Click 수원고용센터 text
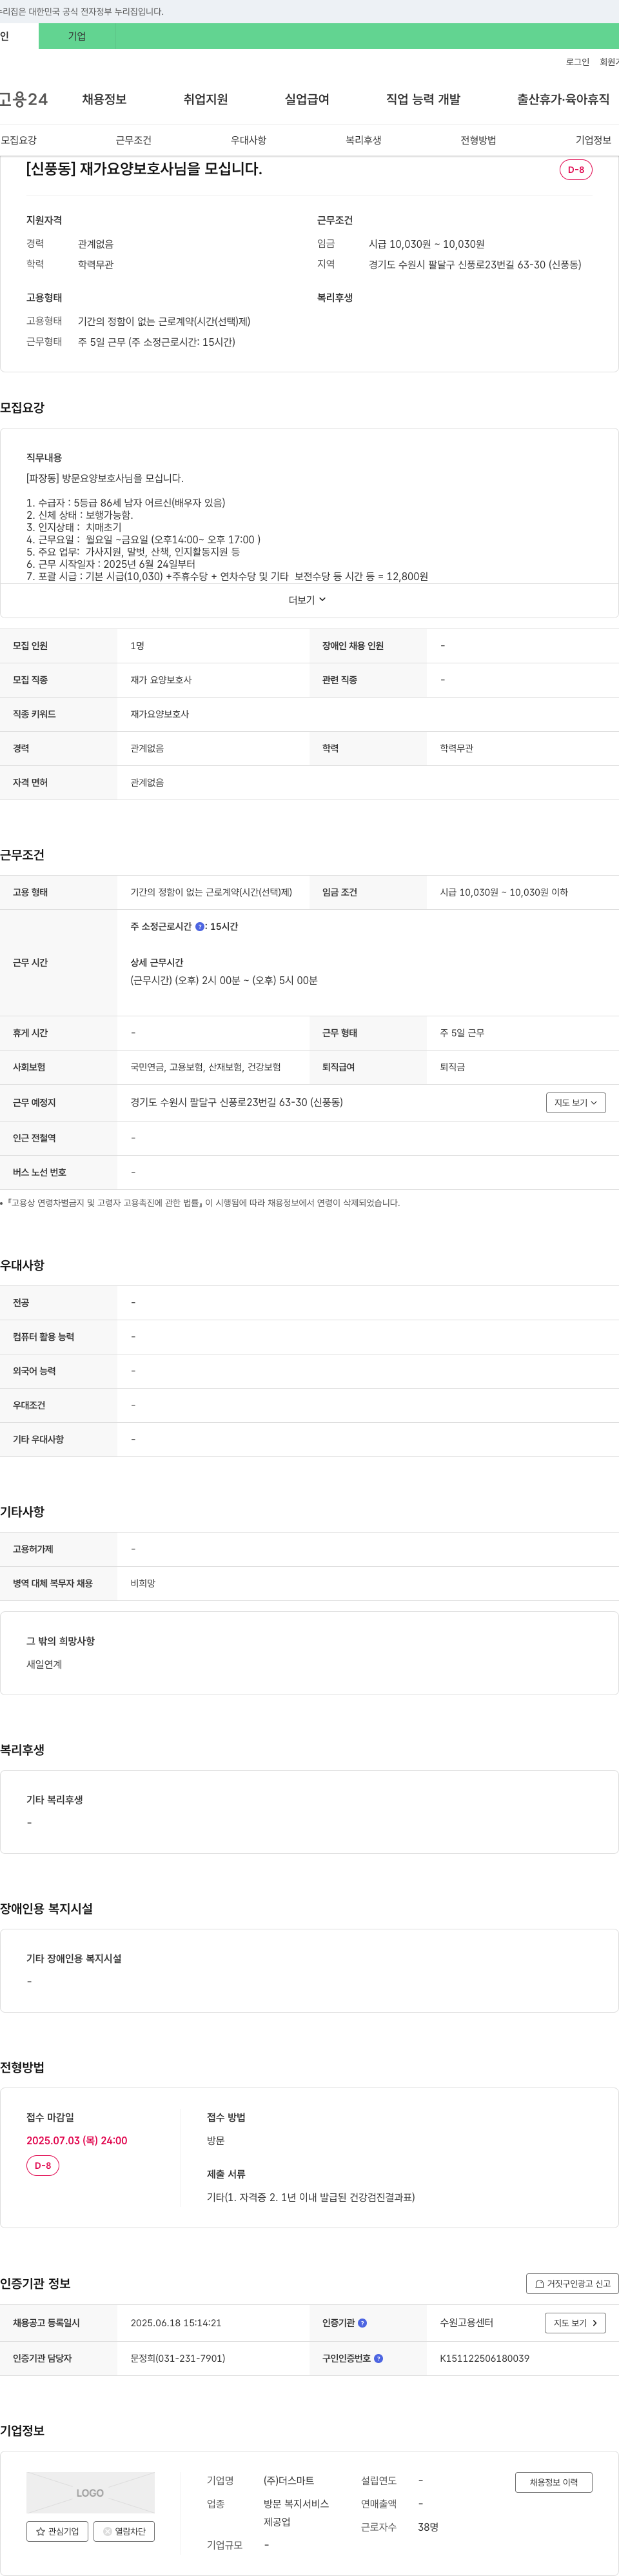This screenshot has height=2576, width=619. click(467, 2323)
